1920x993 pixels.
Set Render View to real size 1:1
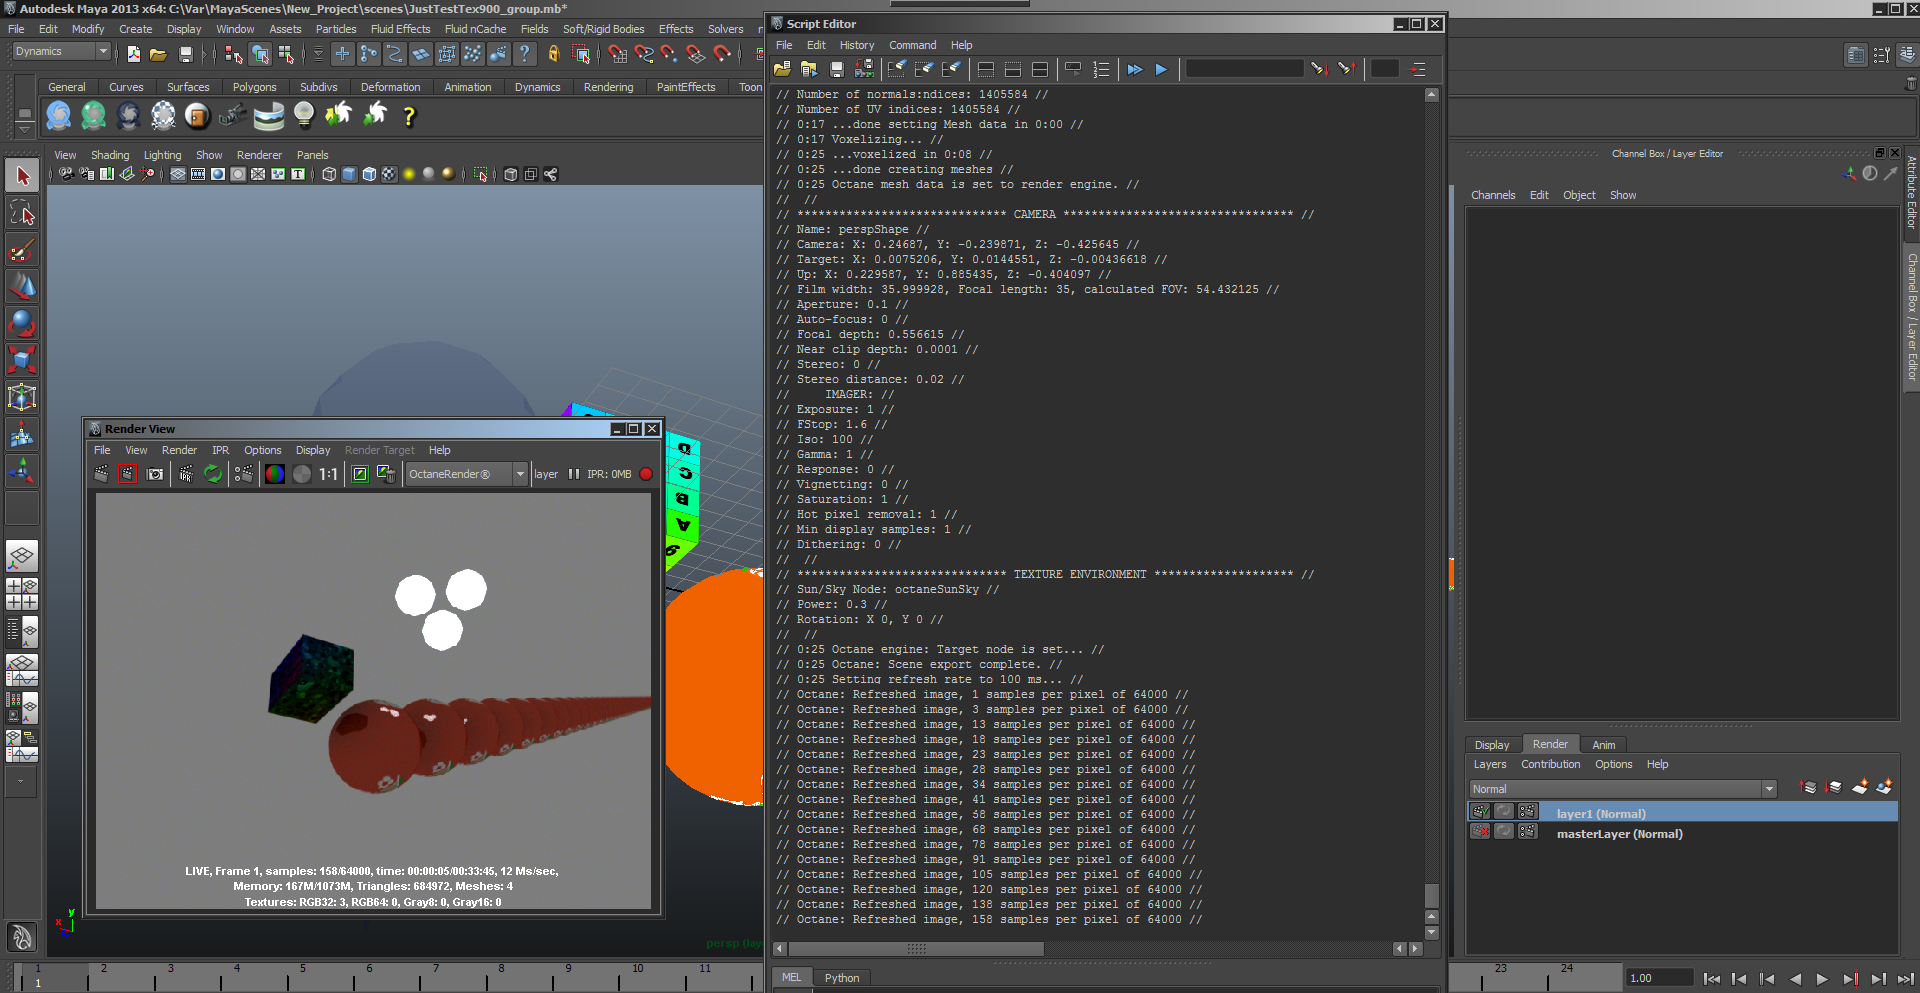[x=329, y=474]
